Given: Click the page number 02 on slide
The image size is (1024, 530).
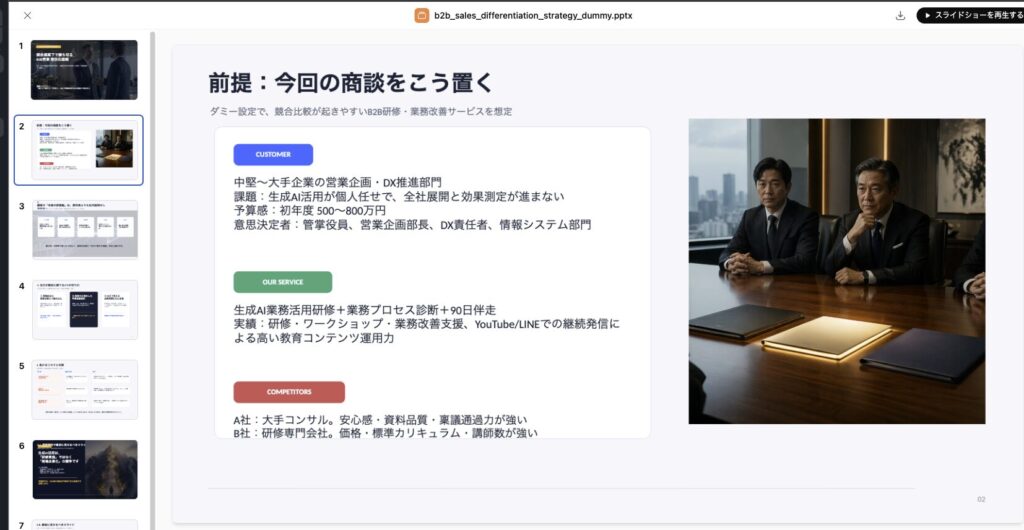Looking at the screenshot, I should tap(981, 499).
